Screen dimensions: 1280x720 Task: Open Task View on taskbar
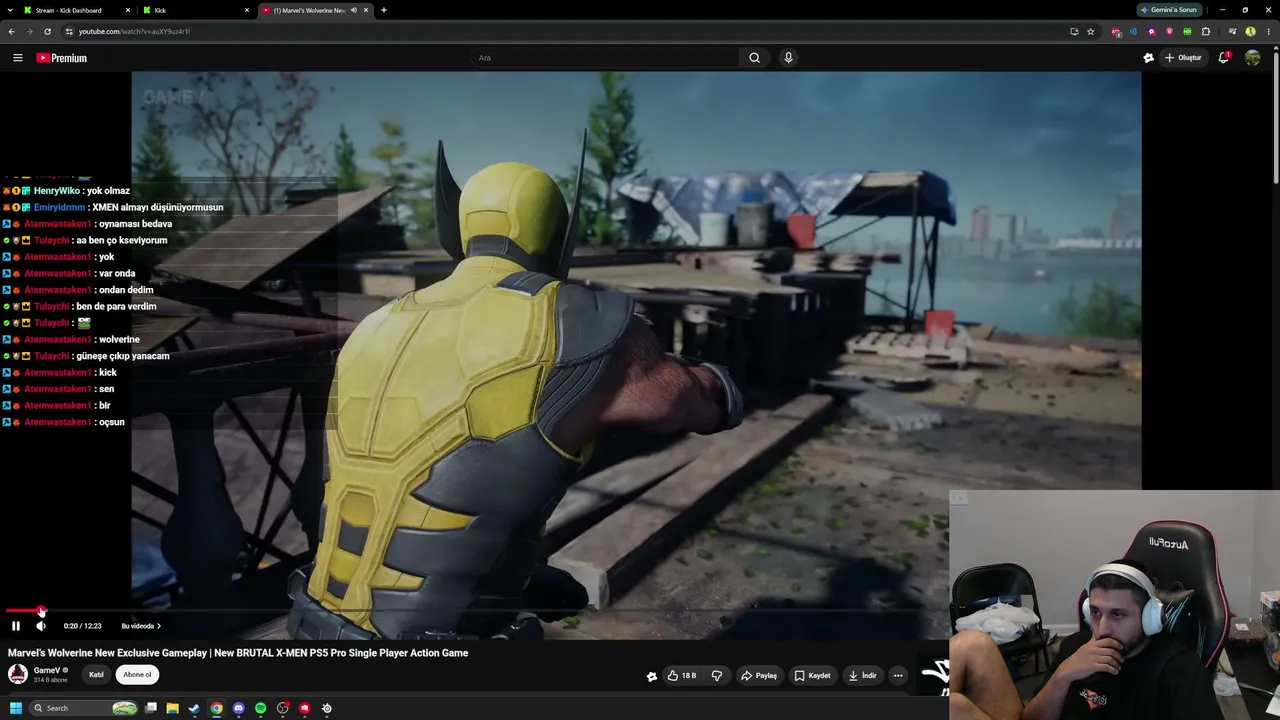tap(151, 708)
